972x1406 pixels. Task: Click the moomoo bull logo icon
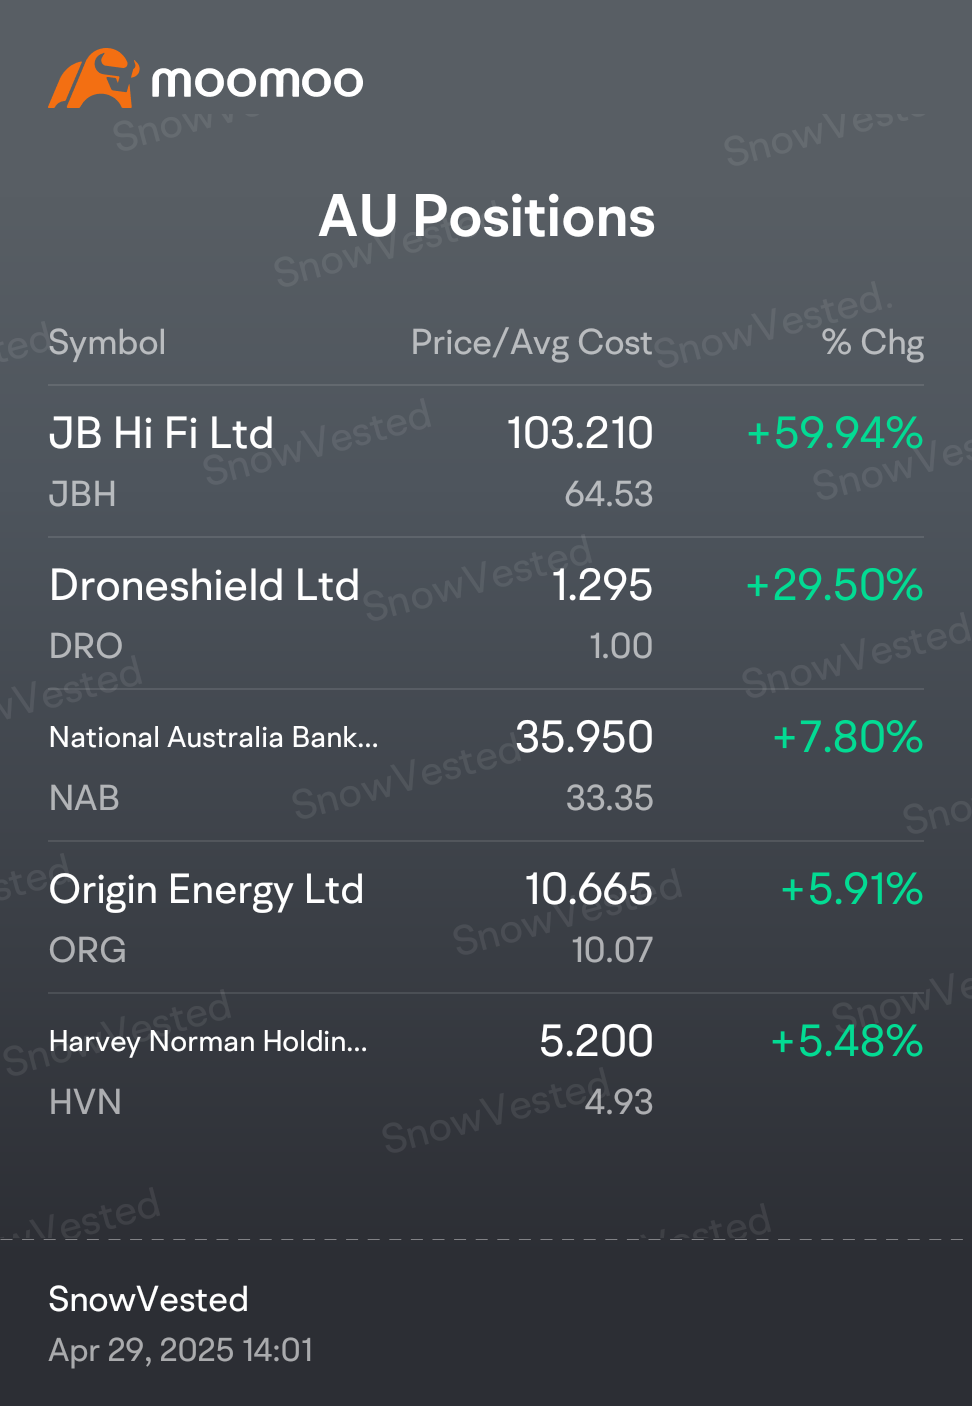(92, 78)
